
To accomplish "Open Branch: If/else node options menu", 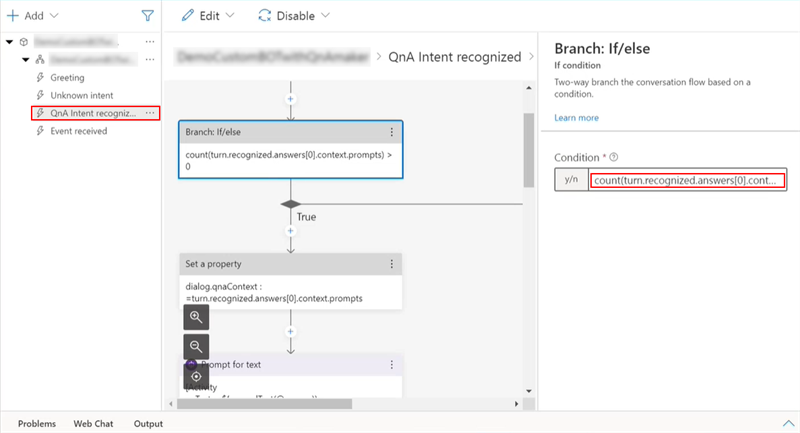I will point(391,132).
